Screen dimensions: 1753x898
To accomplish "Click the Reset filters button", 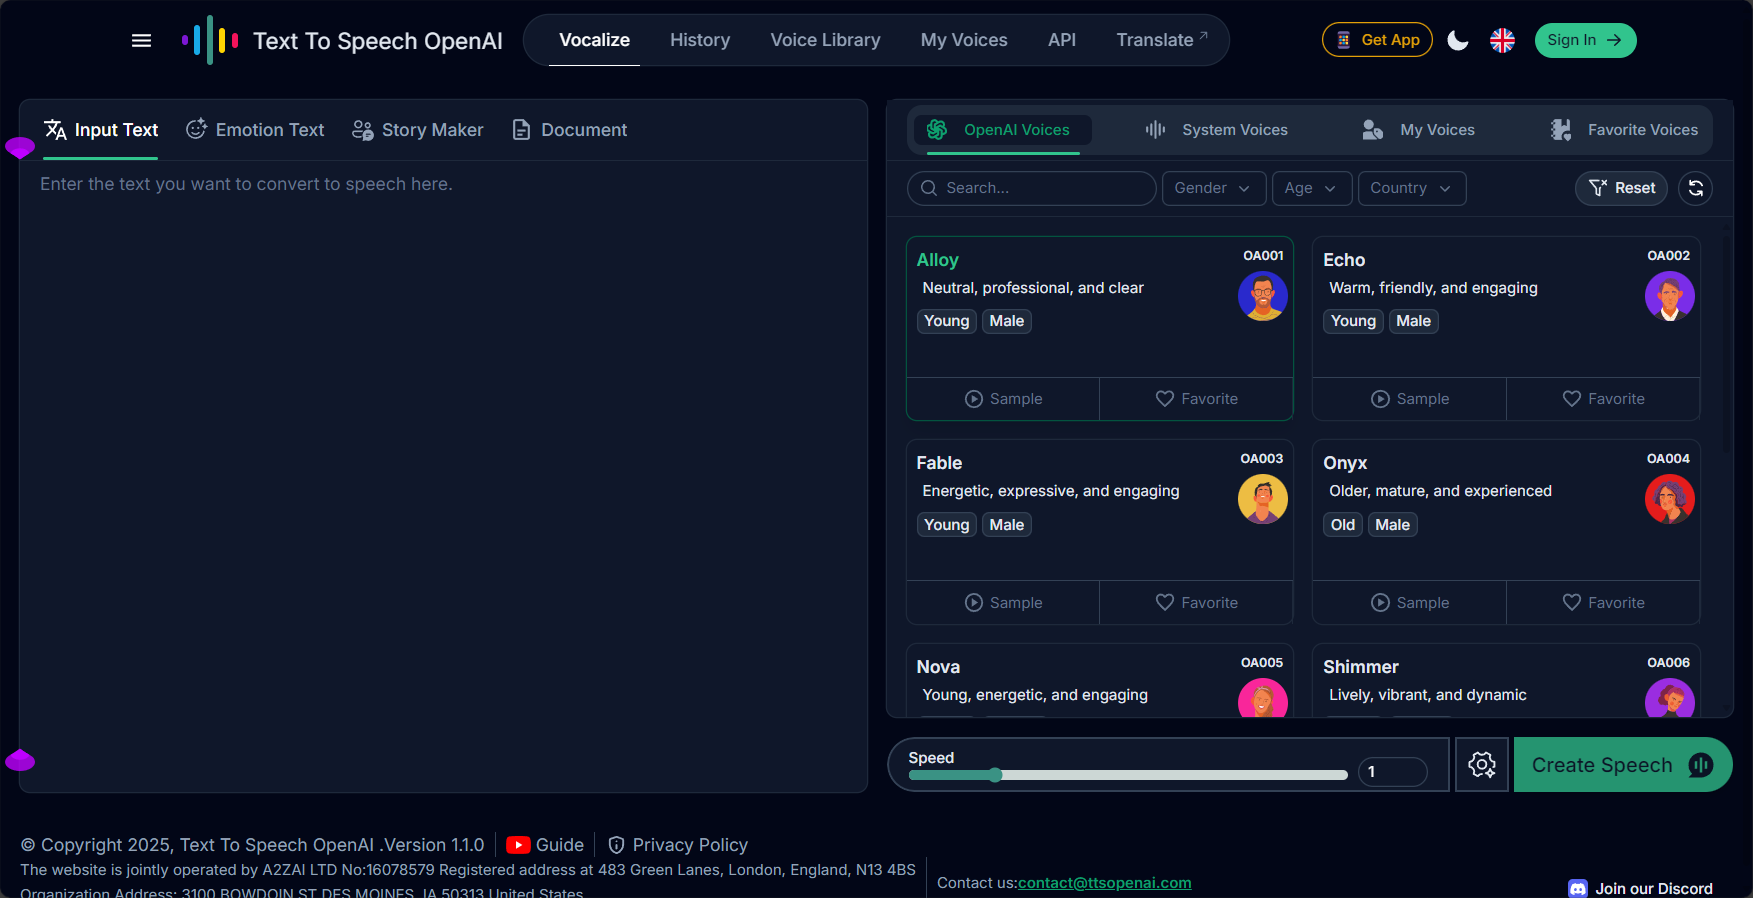I will tap(1621, 188).
